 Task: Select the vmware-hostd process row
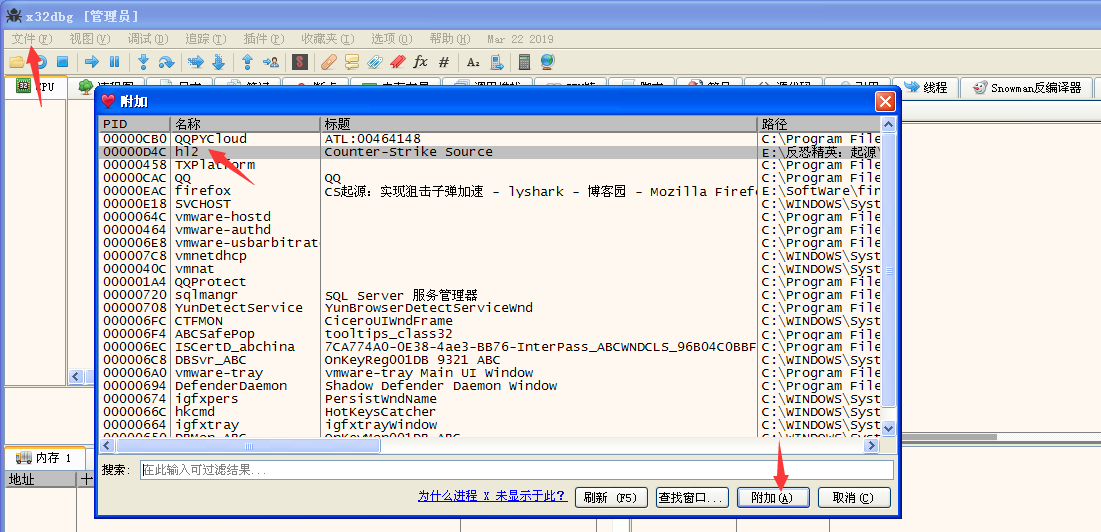pos(490,217)
